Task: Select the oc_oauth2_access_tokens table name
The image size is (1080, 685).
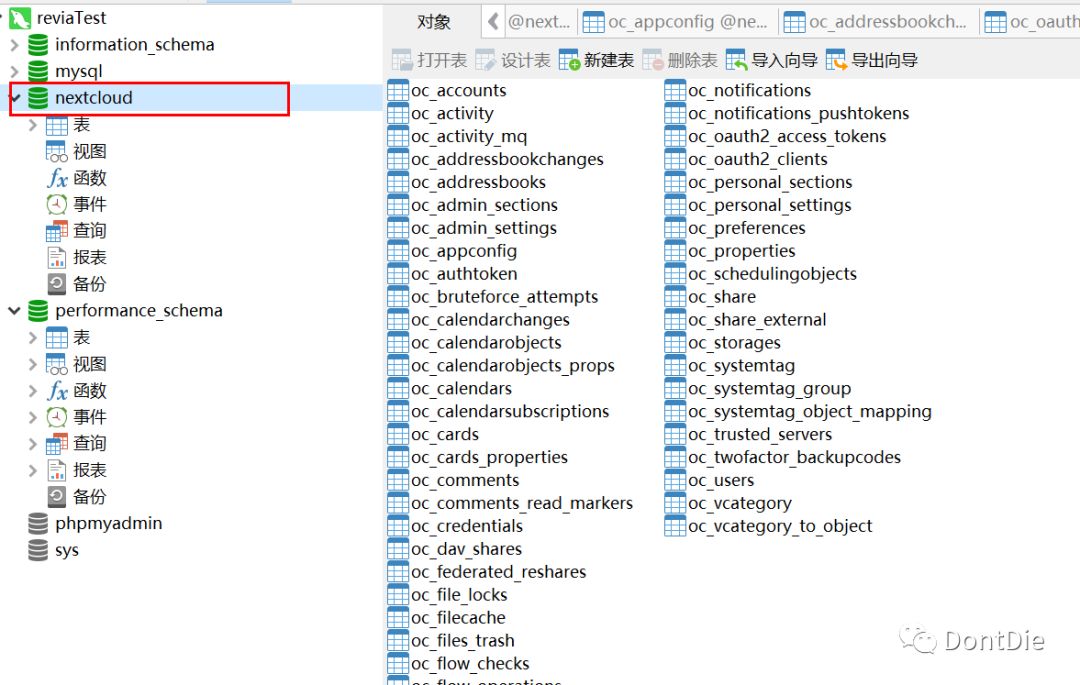Action: coord(787,136)
